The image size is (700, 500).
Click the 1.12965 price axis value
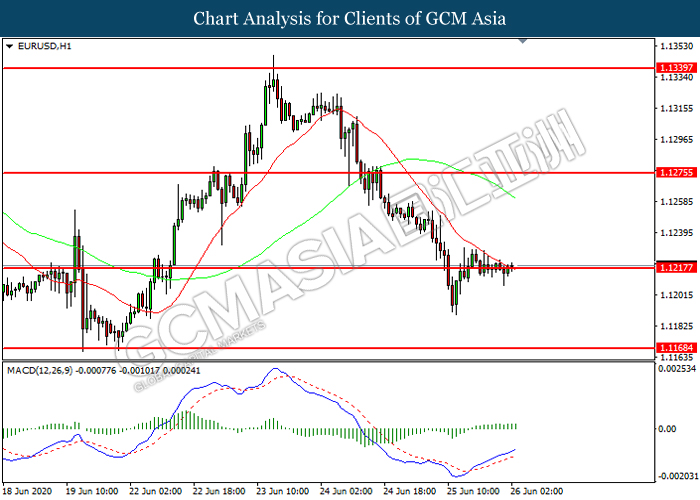[x=676, y=140]
